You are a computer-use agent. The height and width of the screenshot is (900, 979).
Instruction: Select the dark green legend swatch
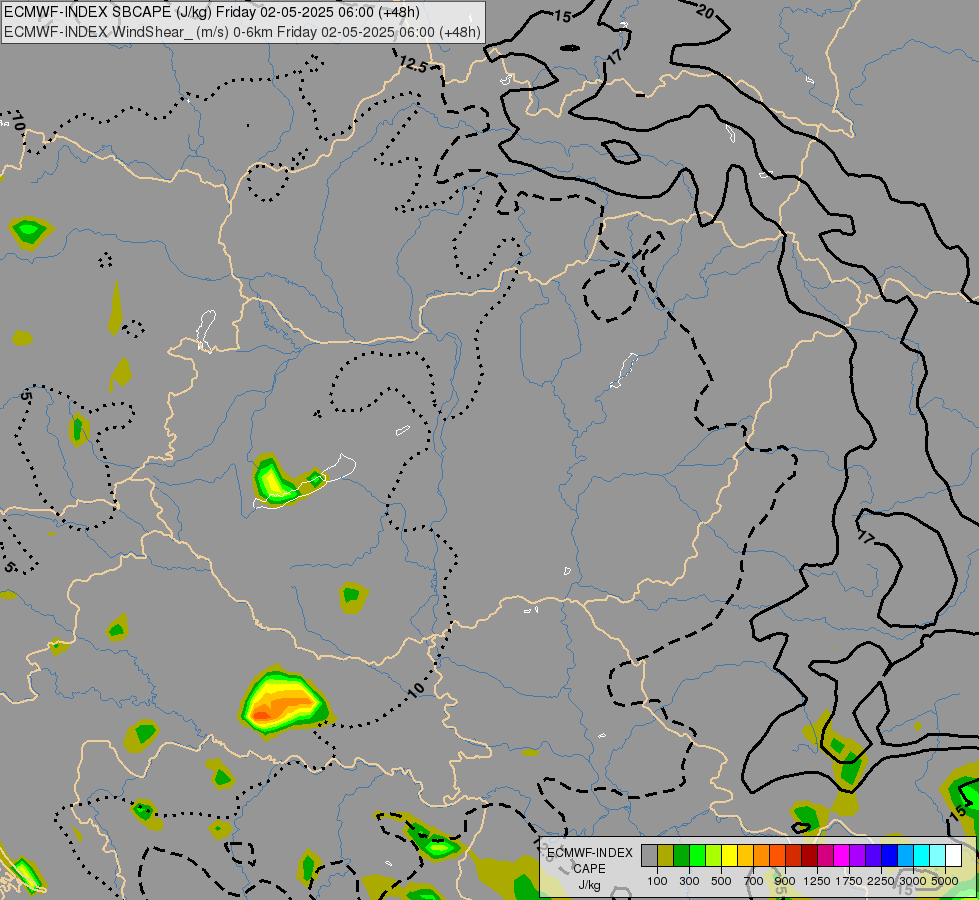tap(681, 856)
